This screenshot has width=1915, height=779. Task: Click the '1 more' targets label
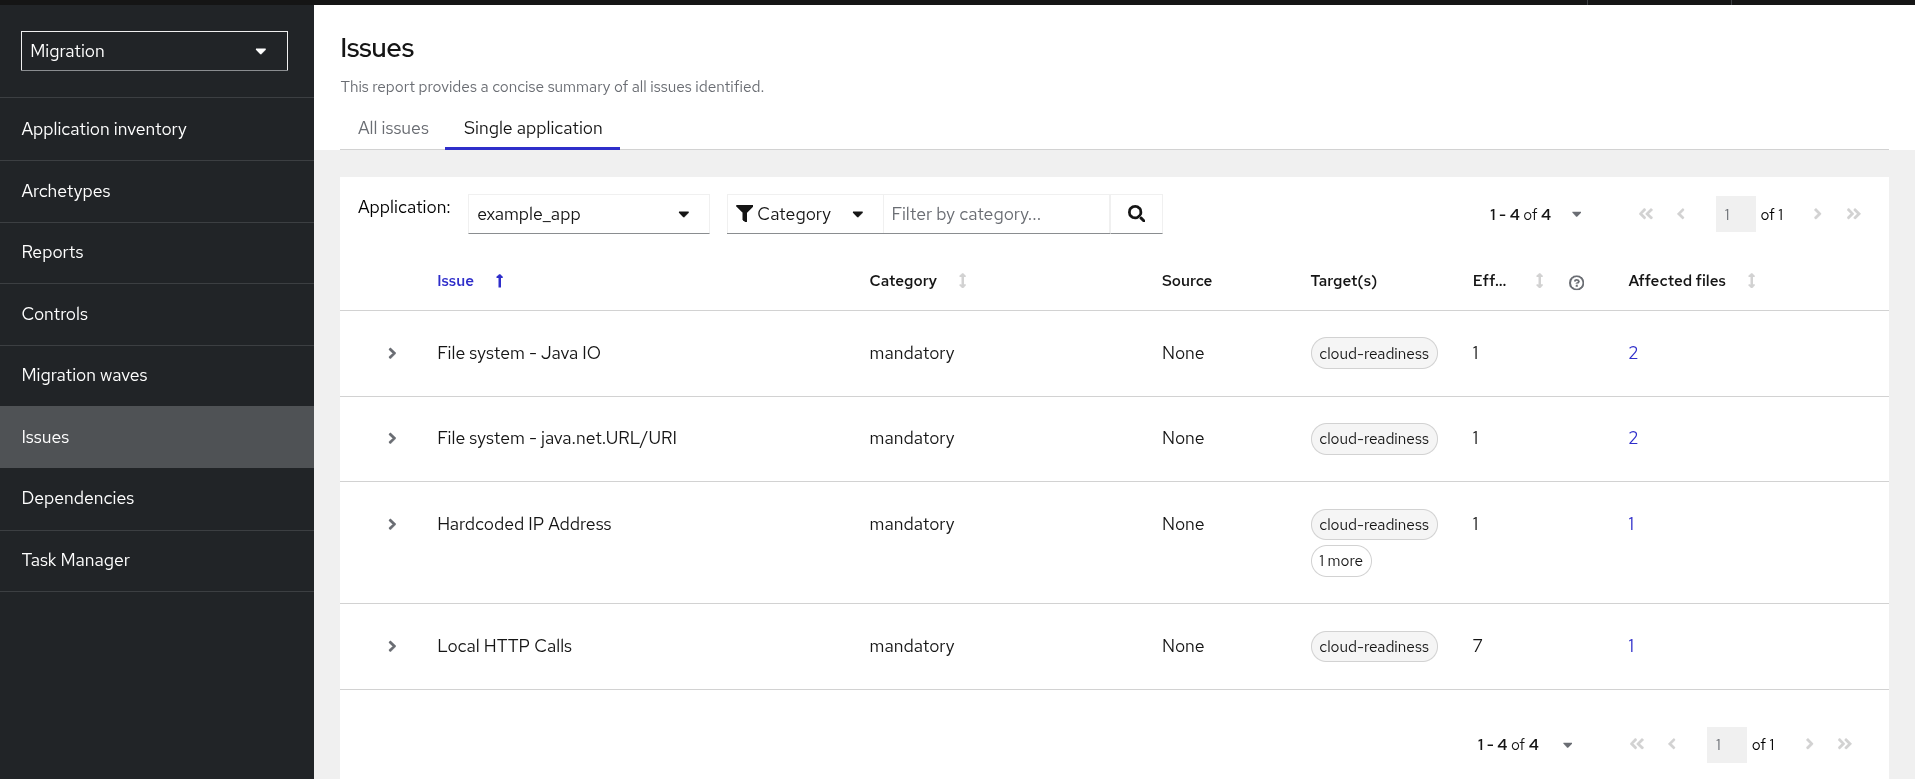[1340, 561]
